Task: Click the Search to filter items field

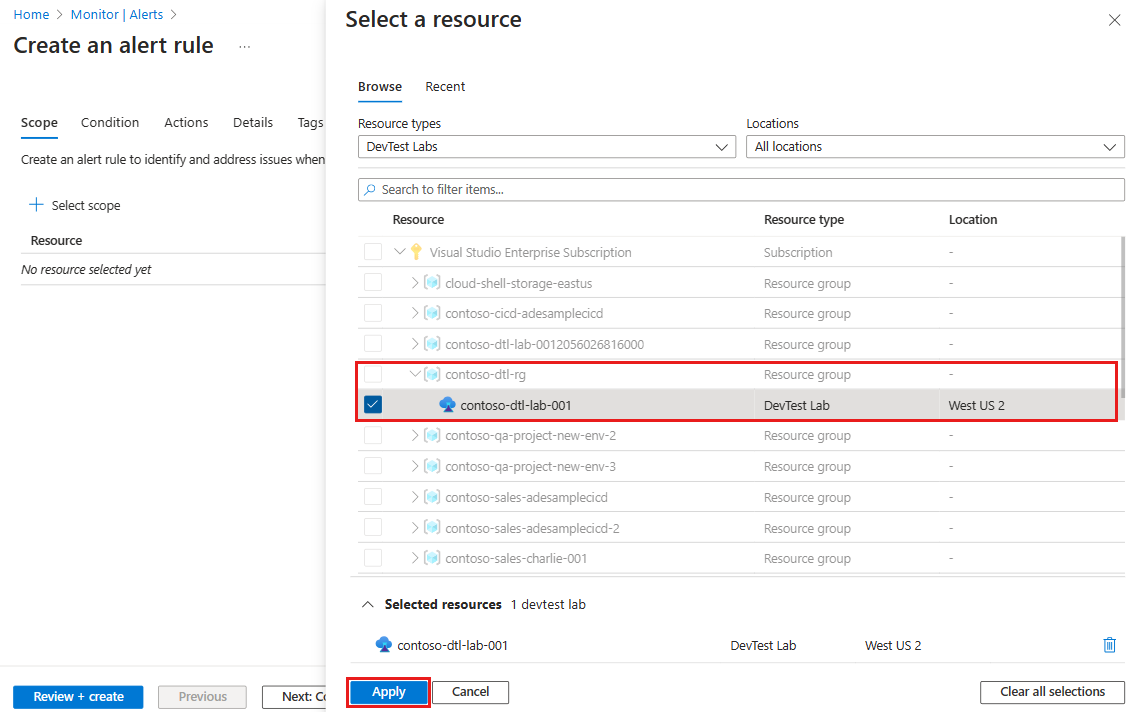Action: tap(741, 190)
